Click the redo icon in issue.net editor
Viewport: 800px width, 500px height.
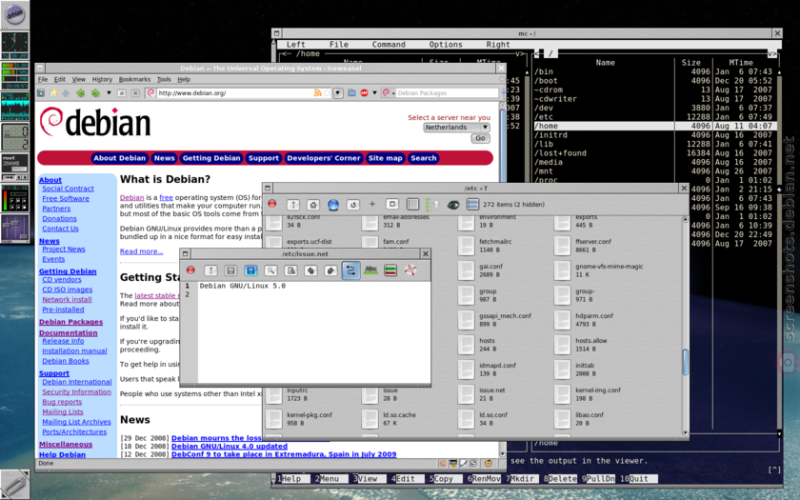[331, 270]
